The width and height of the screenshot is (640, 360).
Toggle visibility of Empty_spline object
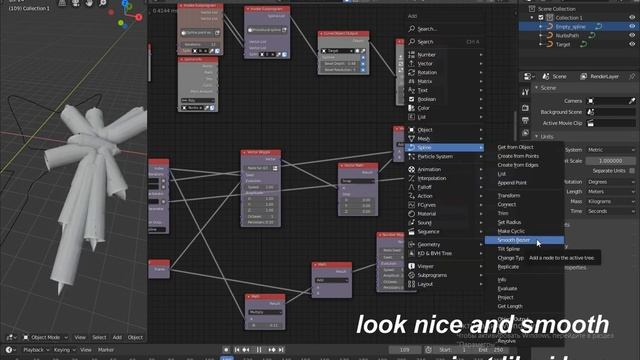click(632, 27)
